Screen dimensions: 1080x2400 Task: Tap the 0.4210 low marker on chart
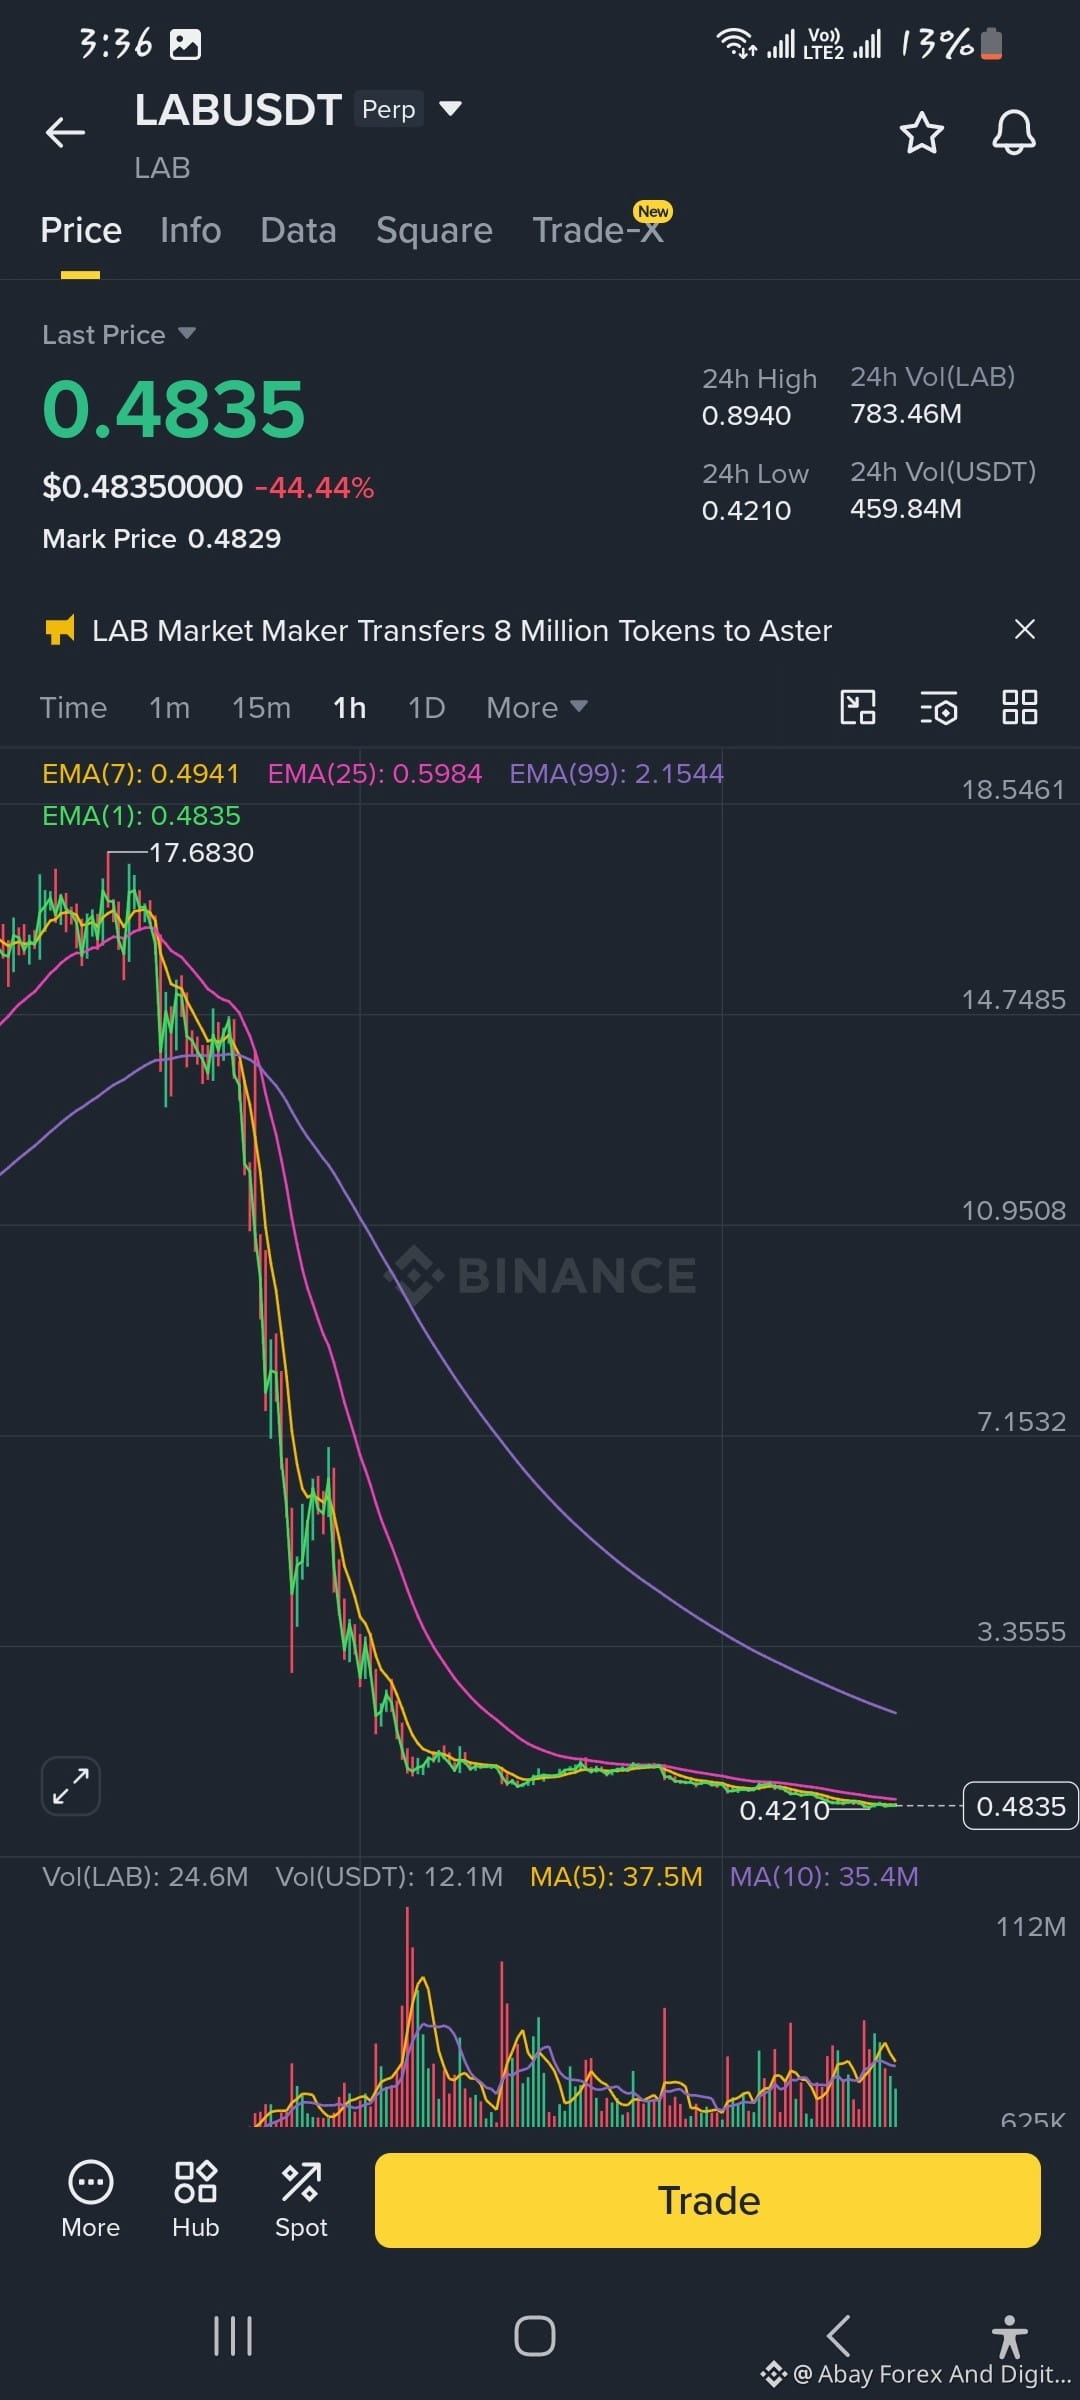tap(784, 1810)
